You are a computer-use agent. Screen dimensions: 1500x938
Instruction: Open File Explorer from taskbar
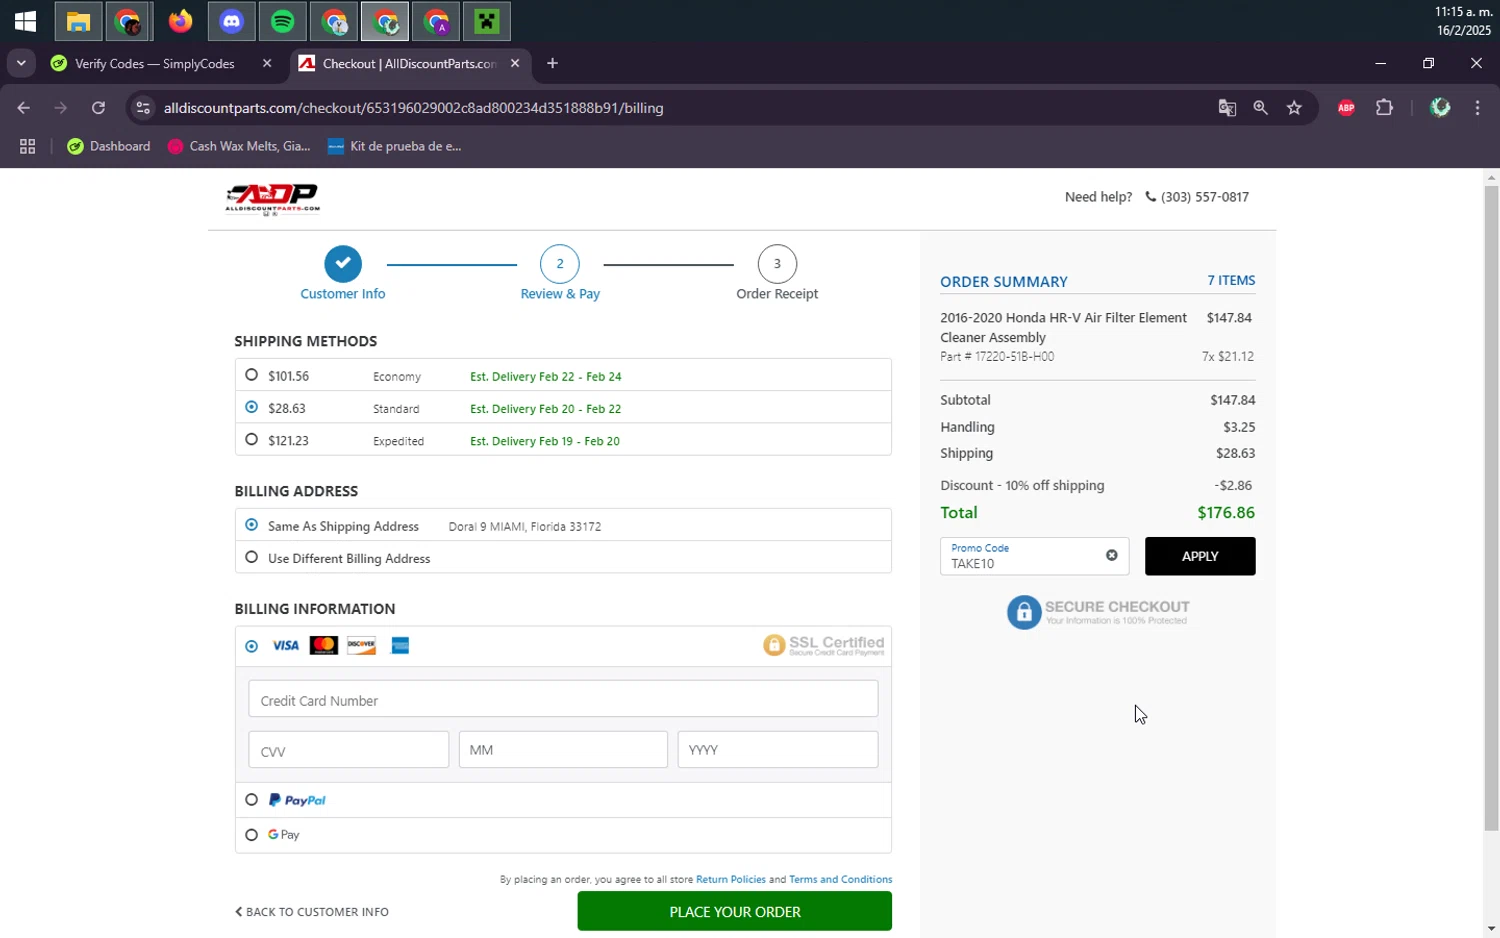(x=78, y=21)
